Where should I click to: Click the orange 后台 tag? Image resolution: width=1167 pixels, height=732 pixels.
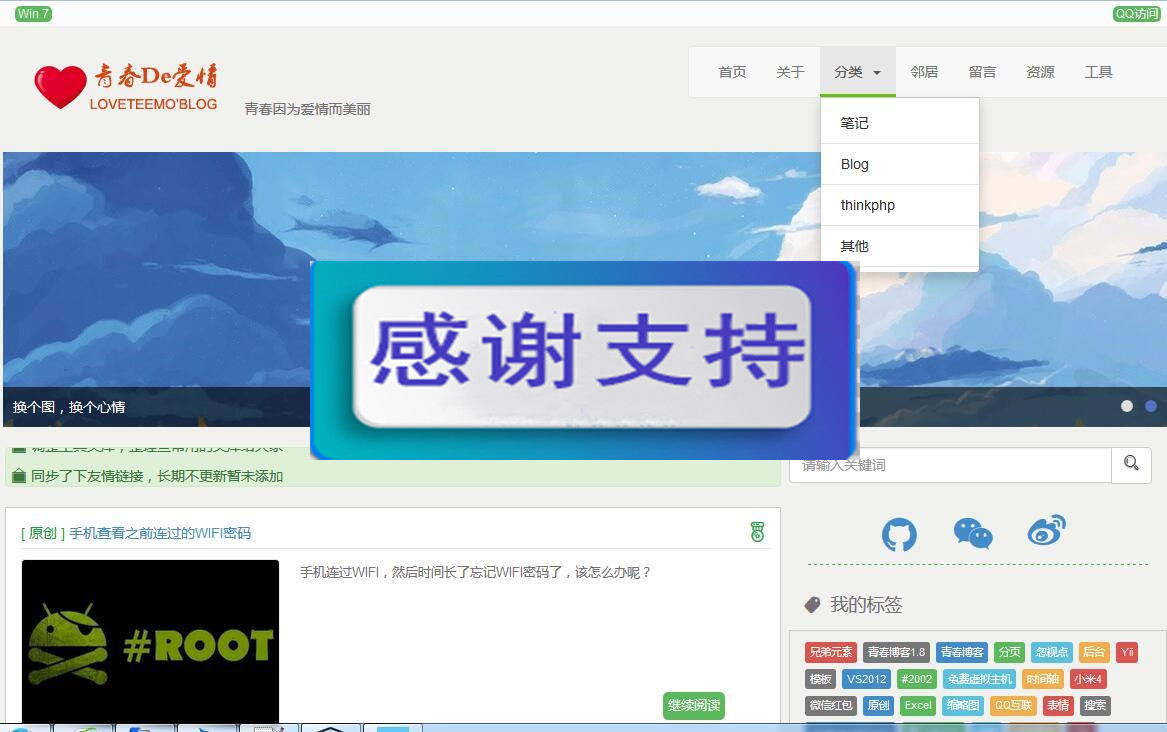point(1093,652)
